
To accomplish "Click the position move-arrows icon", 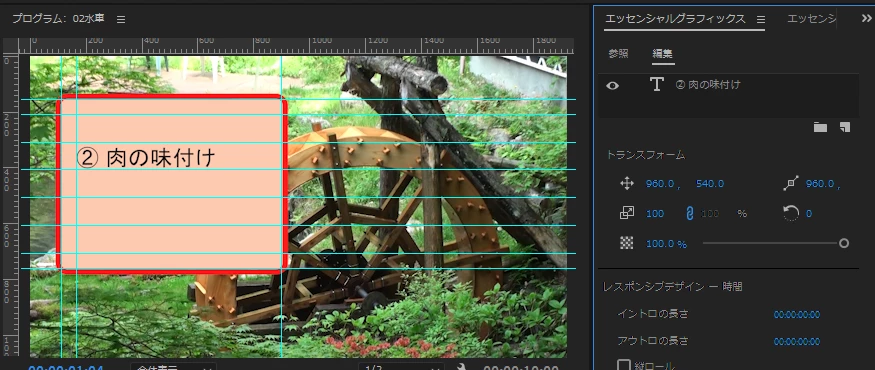I will point(627,184).
